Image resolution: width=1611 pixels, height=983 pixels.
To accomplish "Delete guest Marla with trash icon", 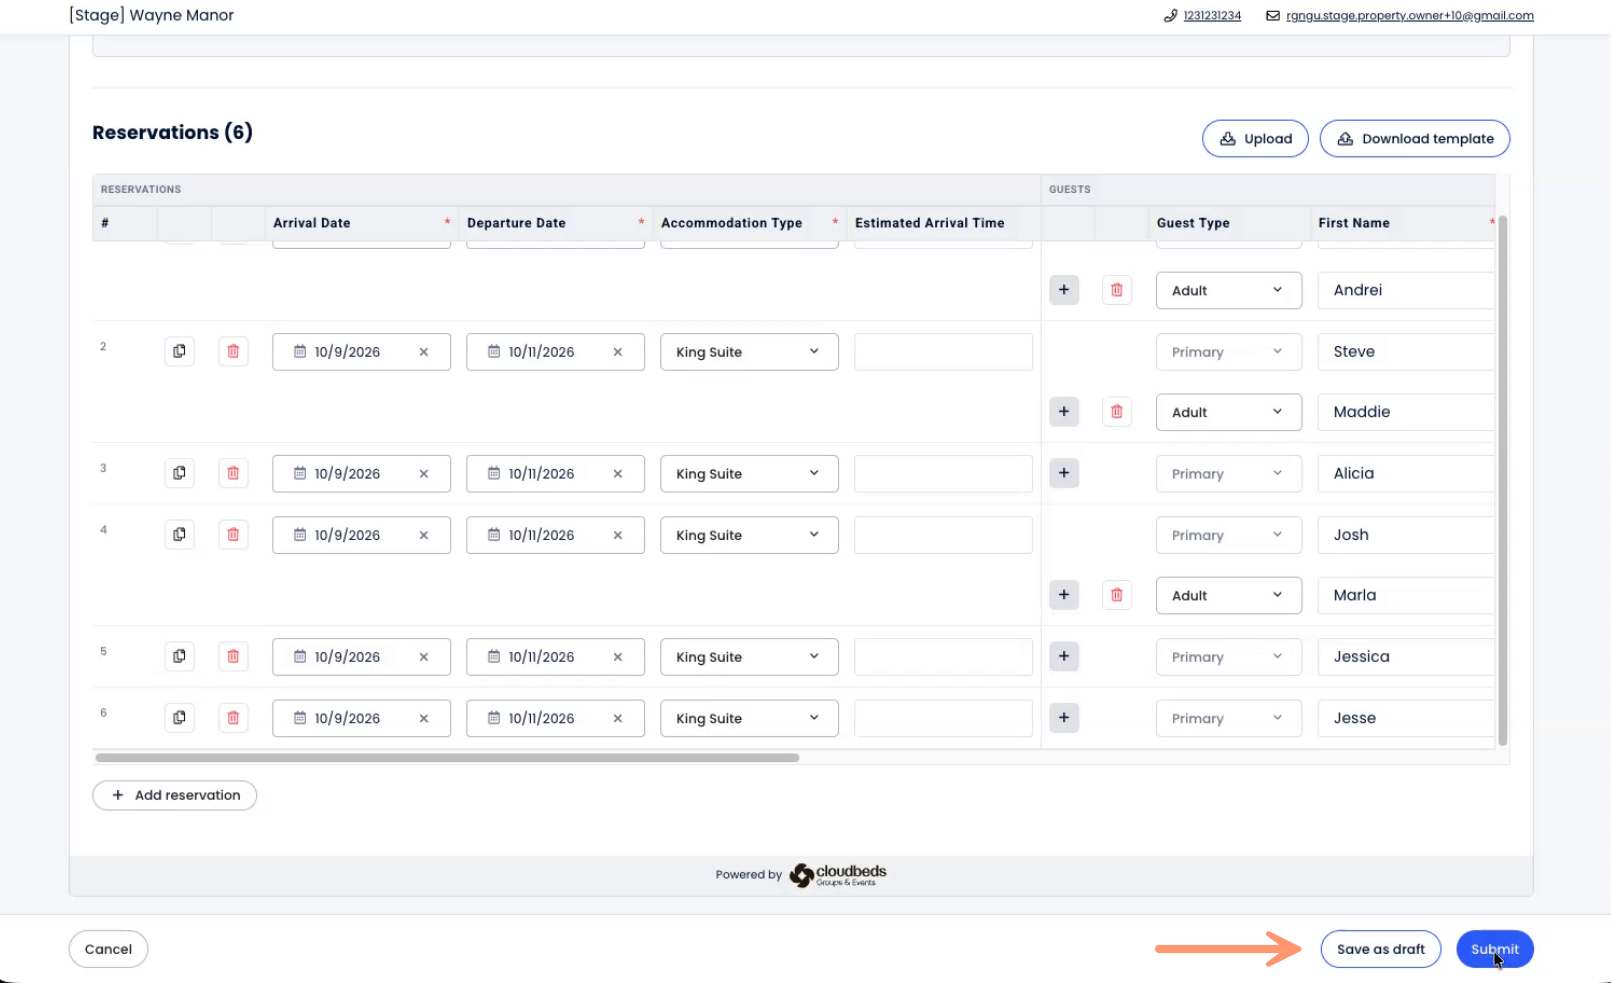I will [1117, 595].
